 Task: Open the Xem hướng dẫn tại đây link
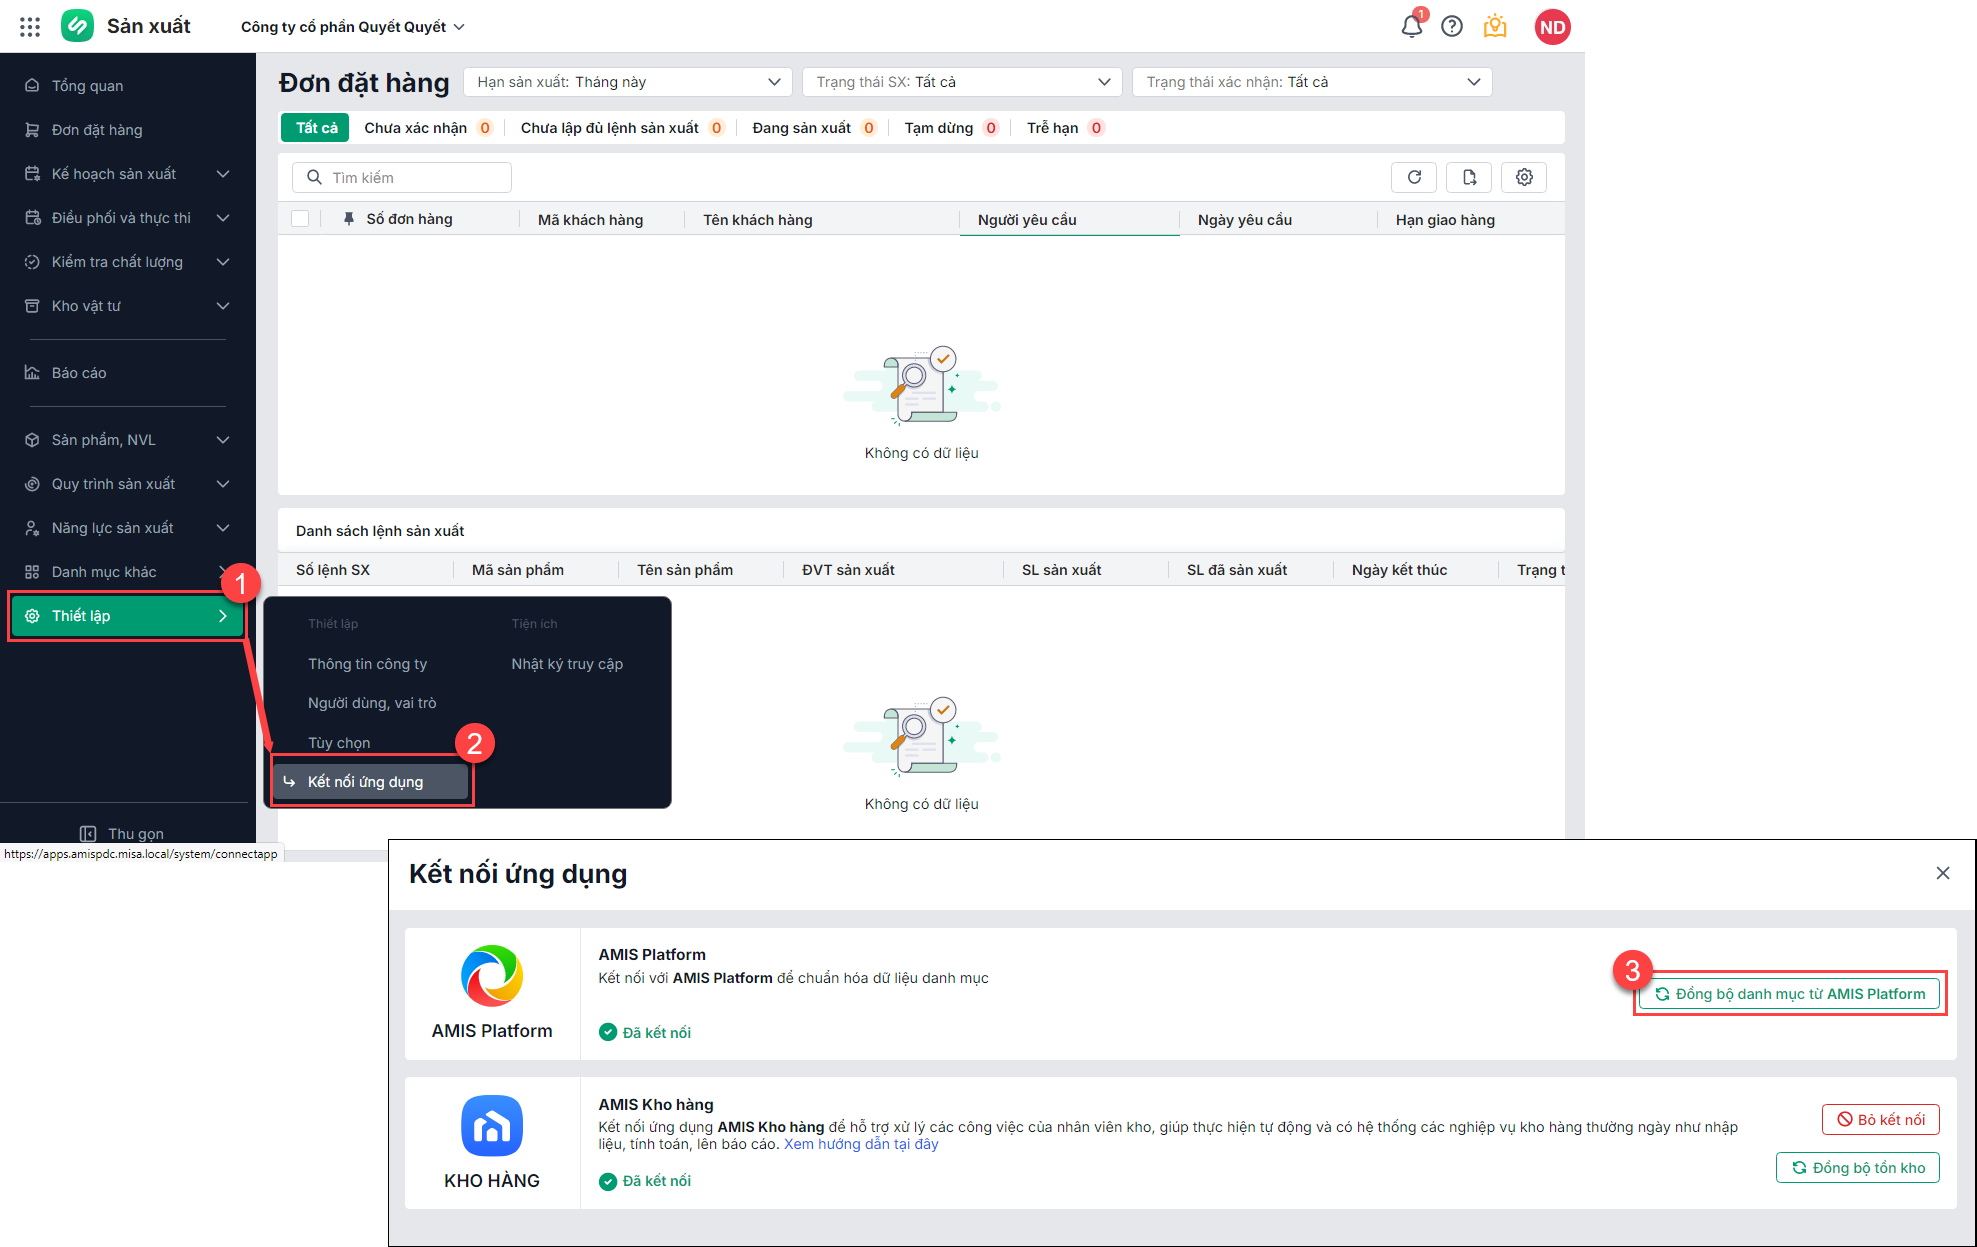tap(861, 1144)
